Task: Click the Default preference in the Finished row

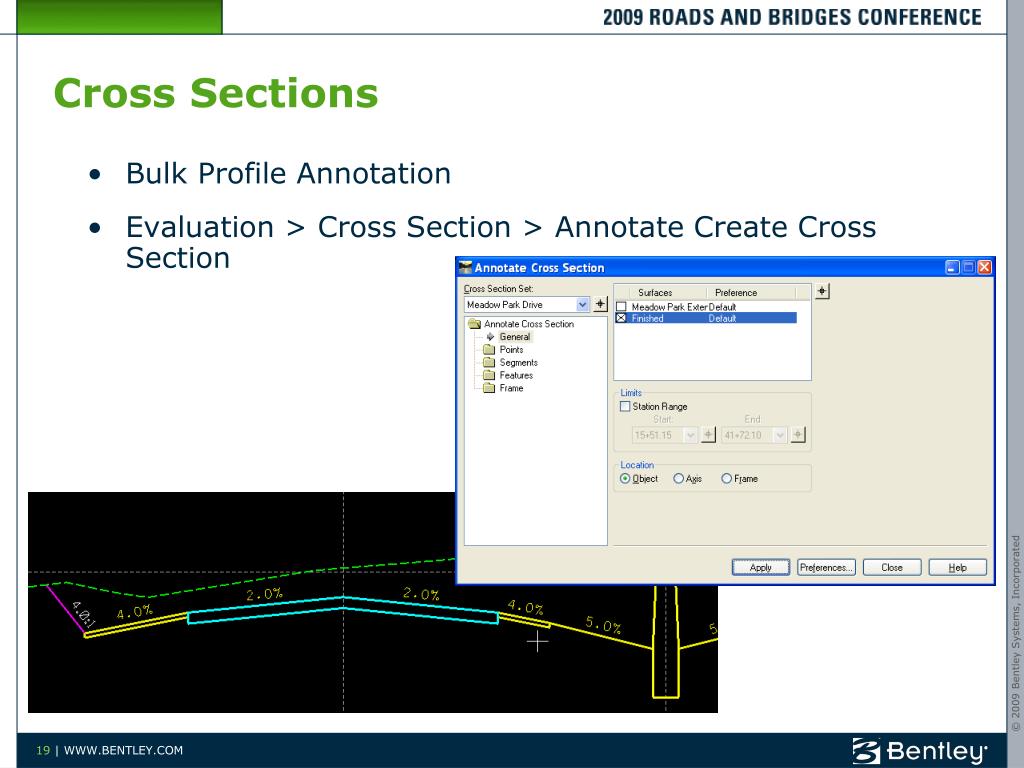Action: pos(722,318)
